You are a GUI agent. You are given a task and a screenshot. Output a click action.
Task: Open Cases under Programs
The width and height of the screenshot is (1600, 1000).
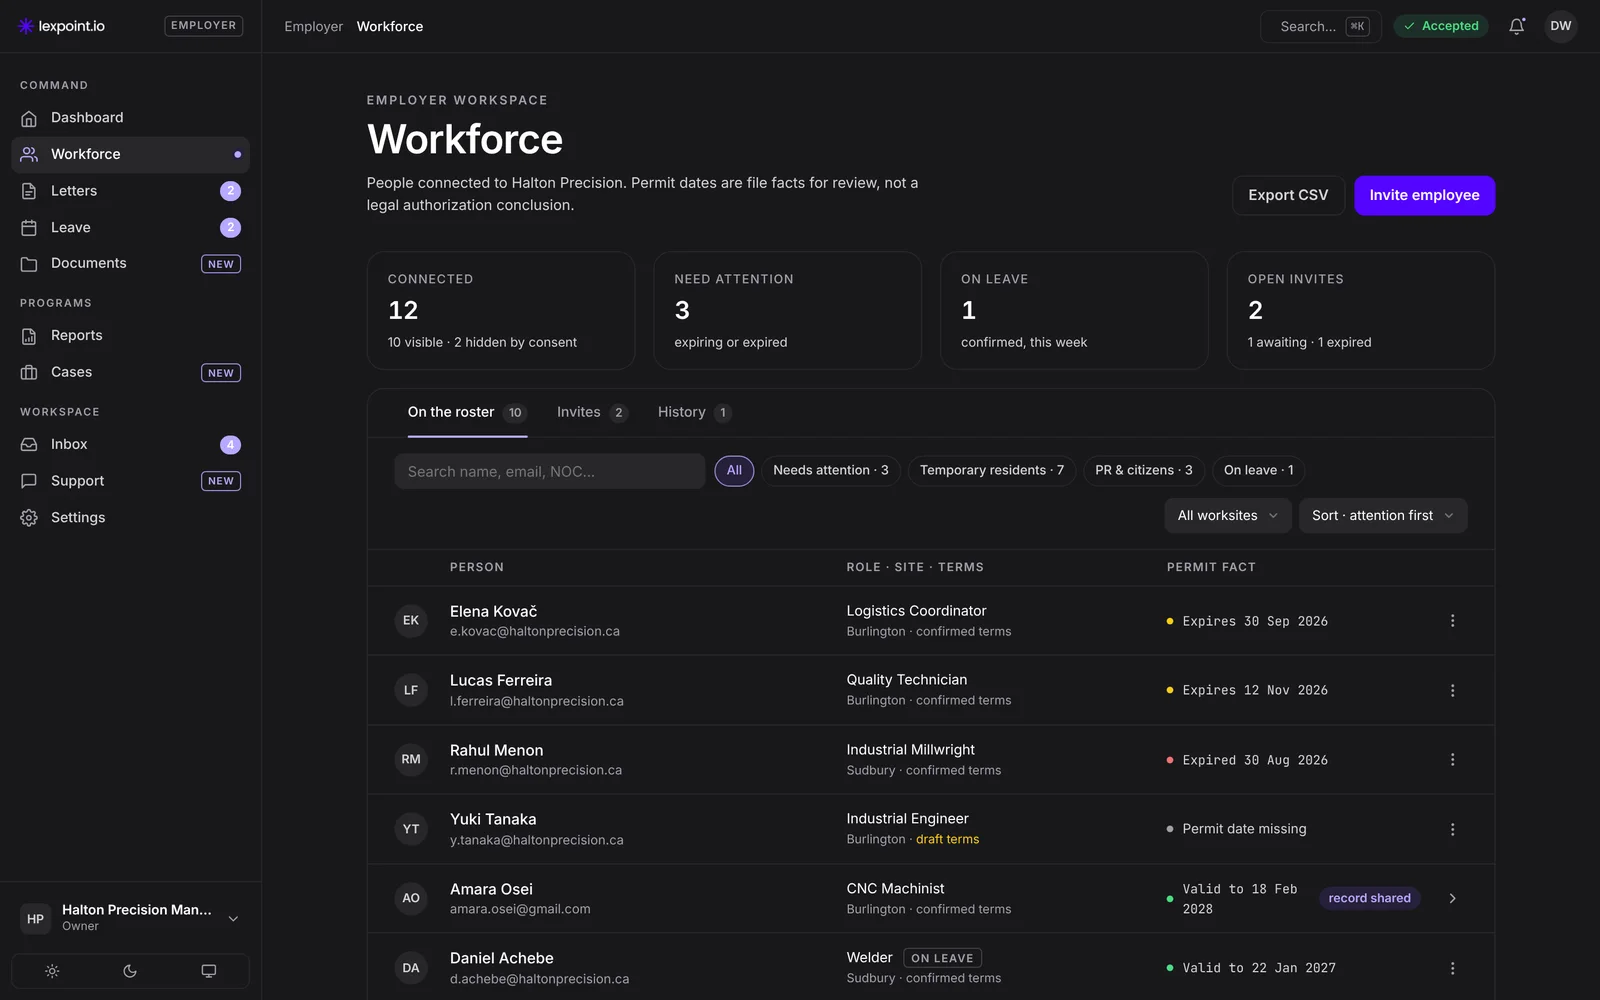click(x=130, y=372)
